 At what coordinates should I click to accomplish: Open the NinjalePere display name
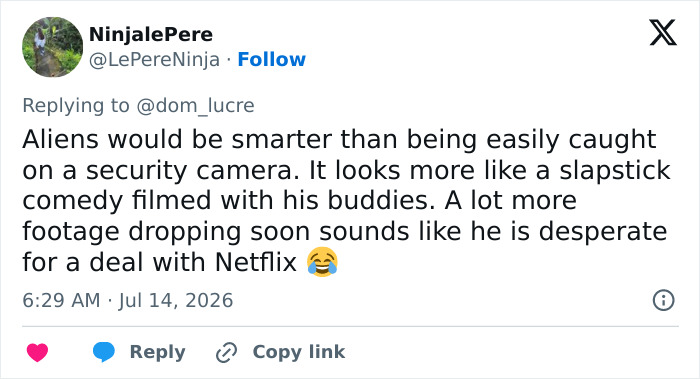tap(151, 34)
